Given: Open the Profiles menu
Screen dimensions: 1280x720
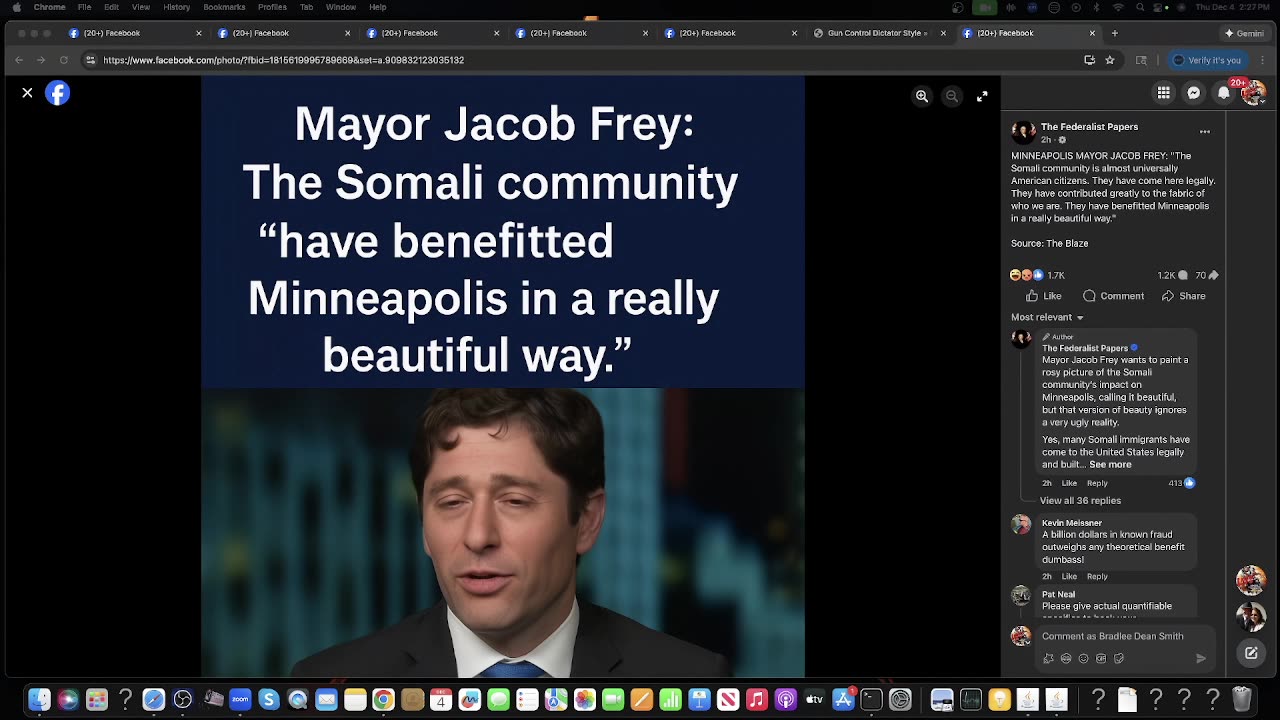Looking at the screenshot, I should point(272,7).
